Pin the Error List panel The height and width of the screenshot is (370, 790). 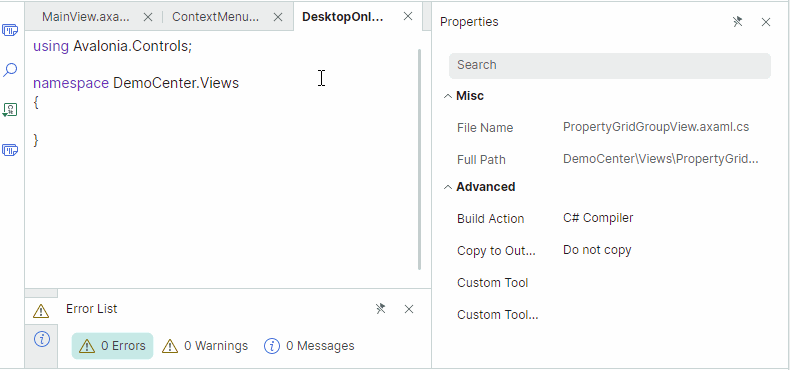(381, 309)
